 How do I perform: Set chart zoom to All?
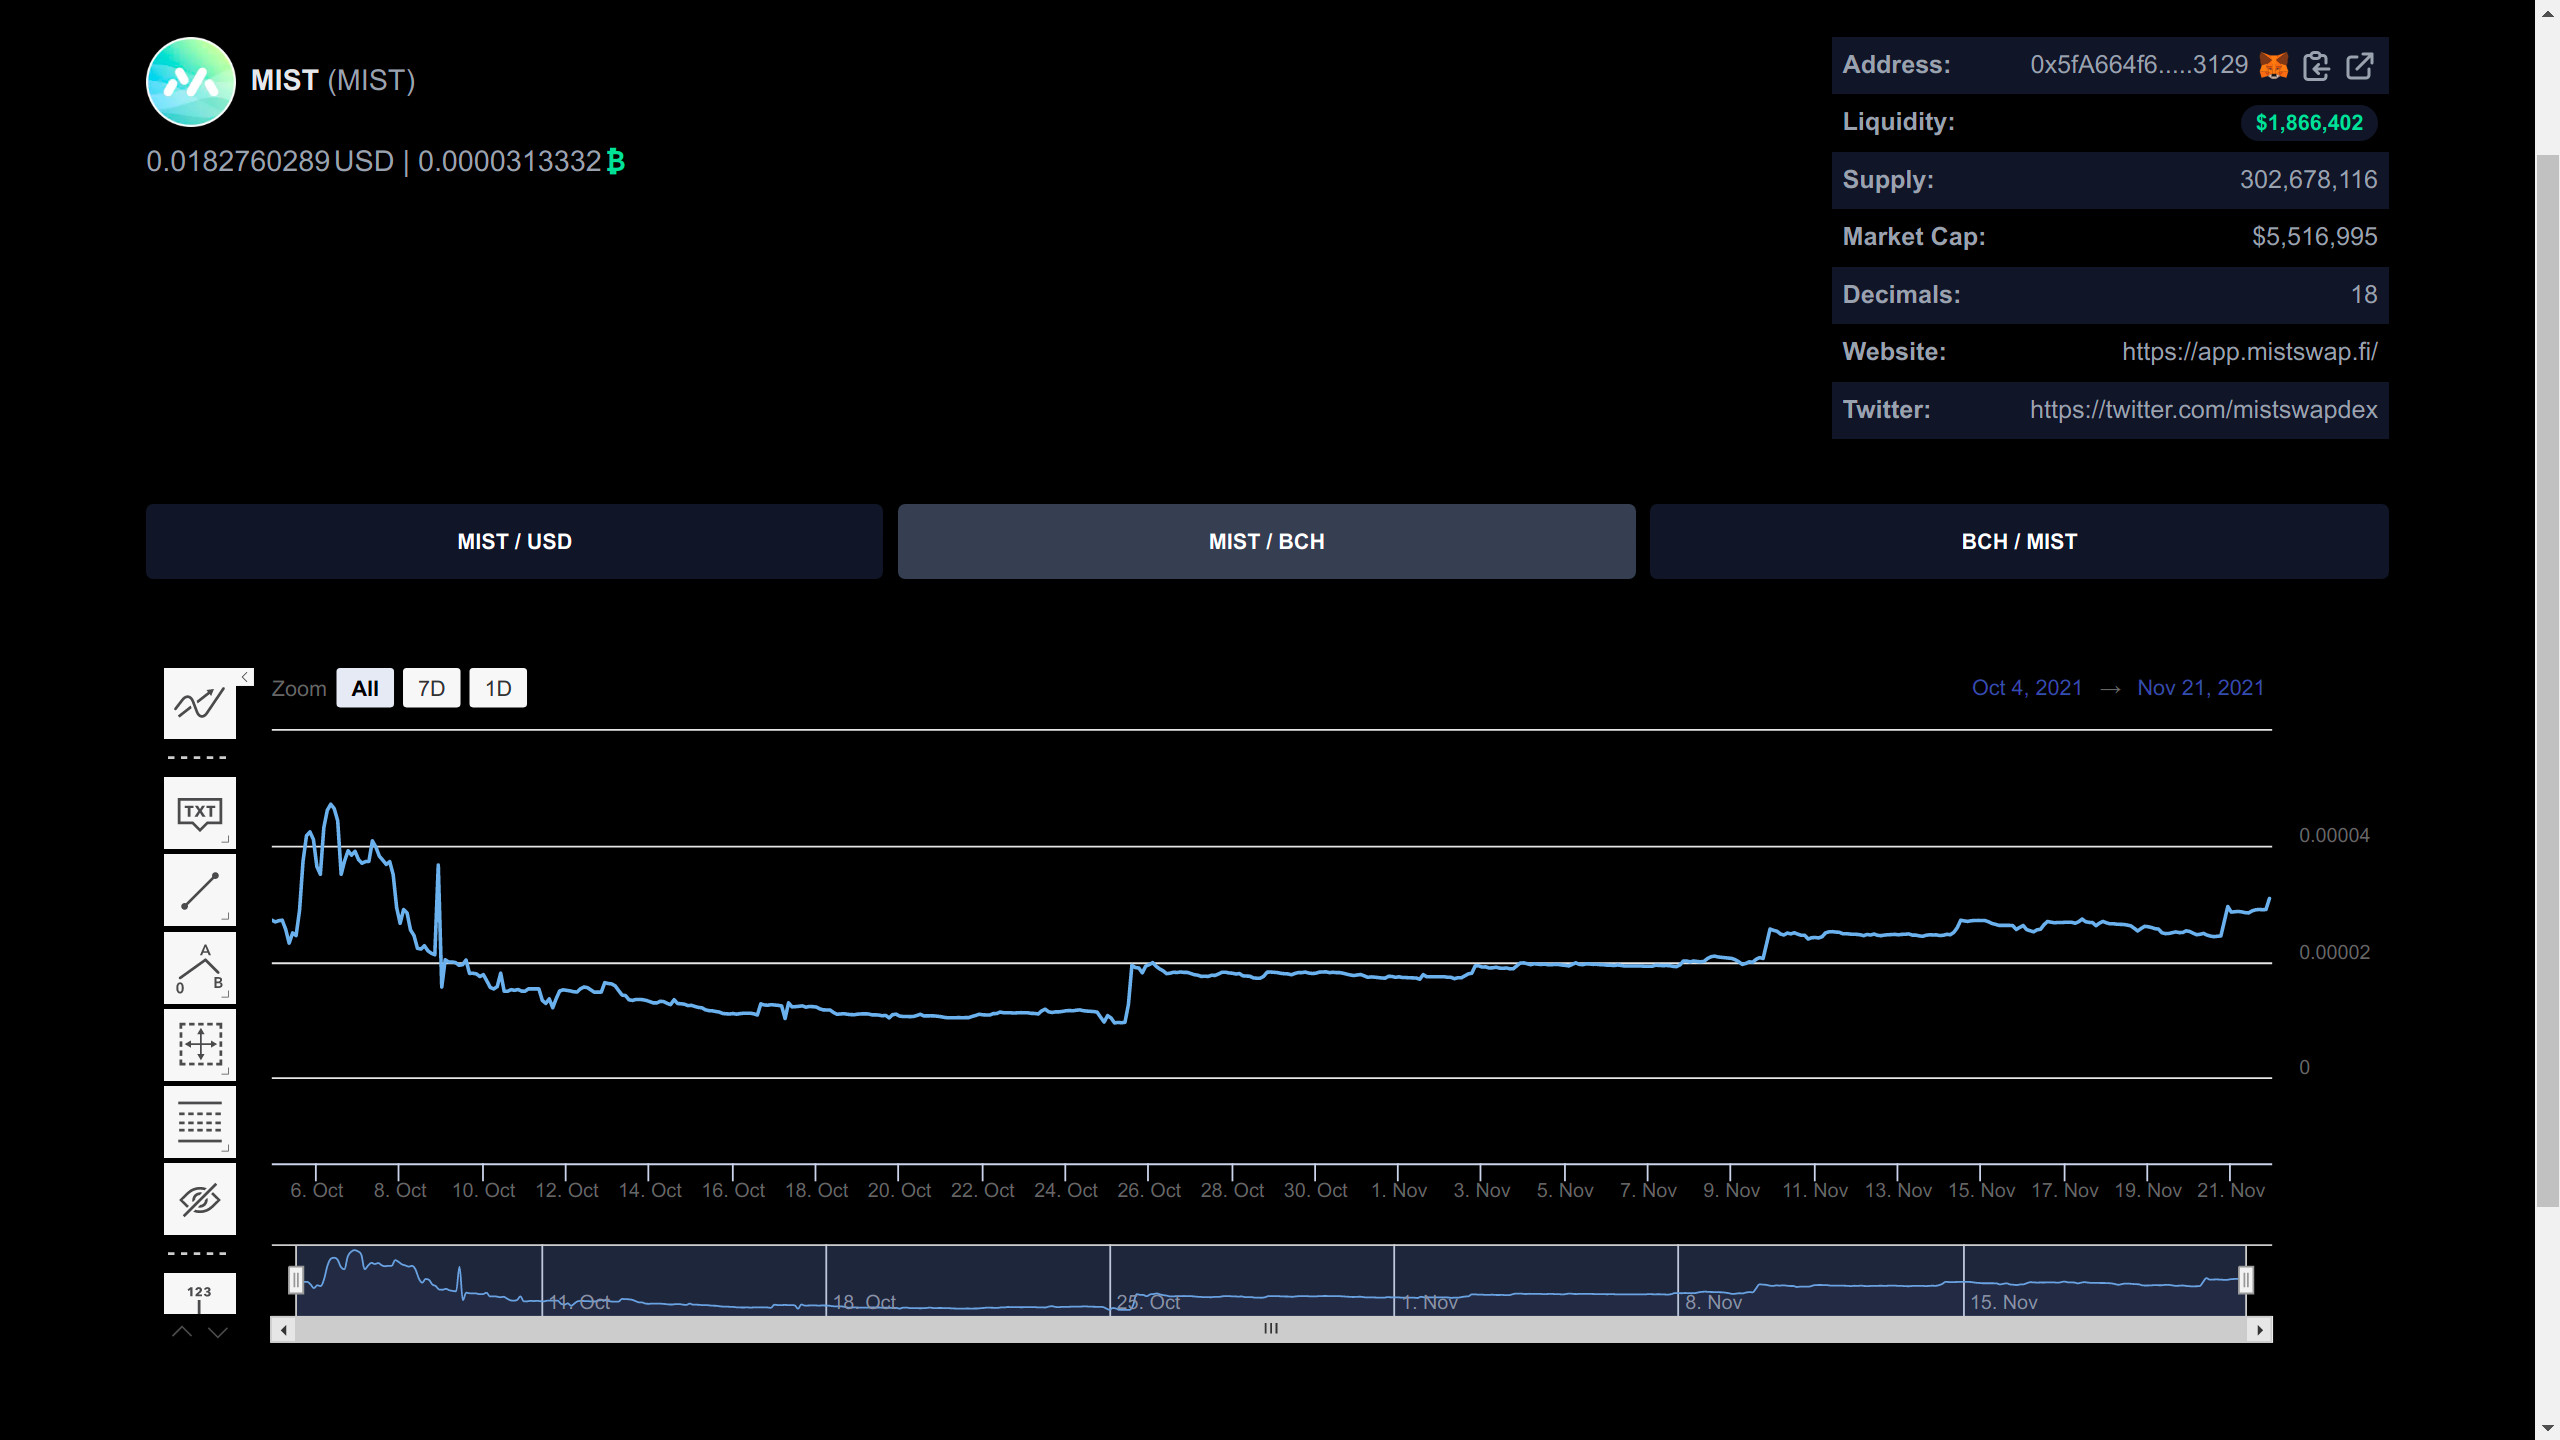pyautogui.click(x=365, y=688)
